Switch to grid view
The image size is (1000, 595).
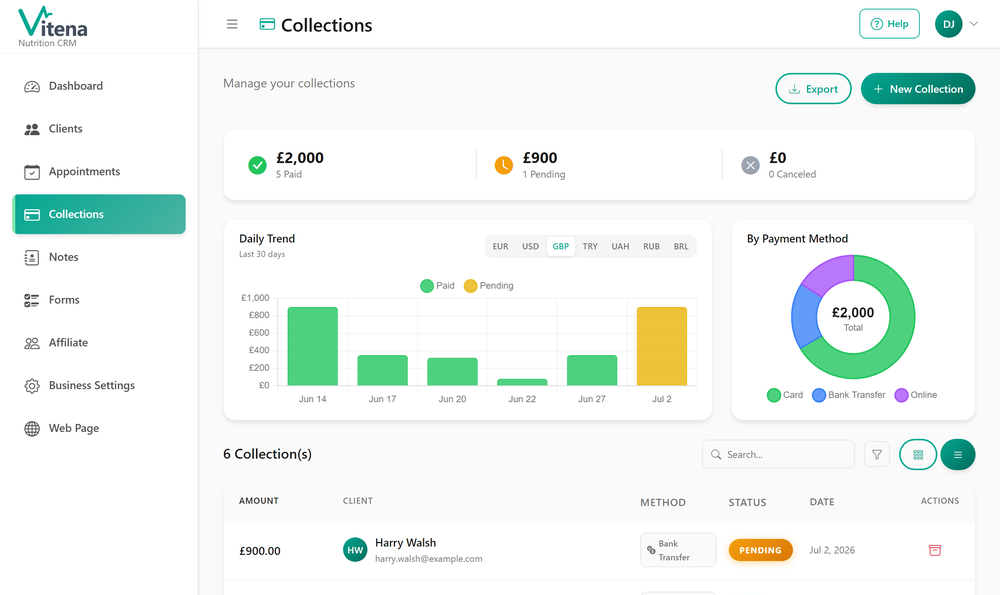(918, 454)
